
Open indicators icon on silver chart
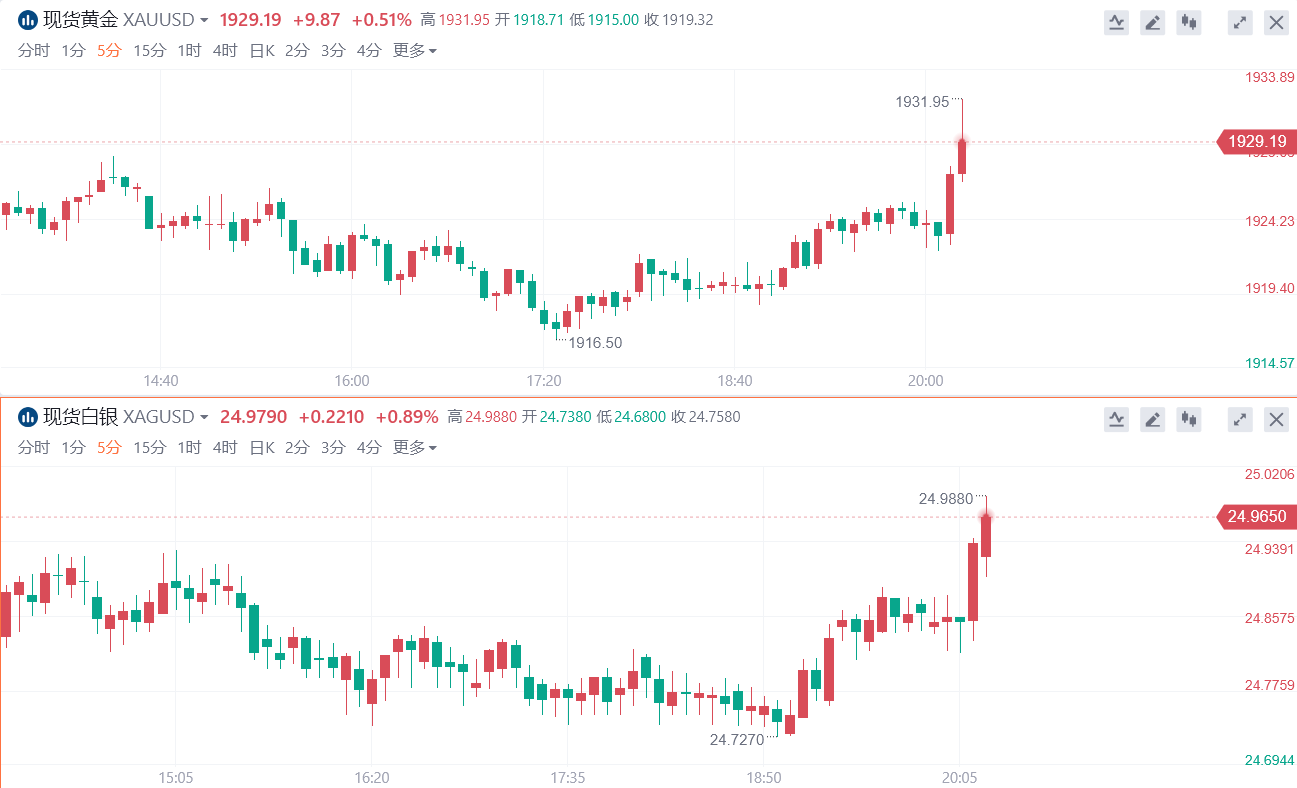click(1117, 420)
